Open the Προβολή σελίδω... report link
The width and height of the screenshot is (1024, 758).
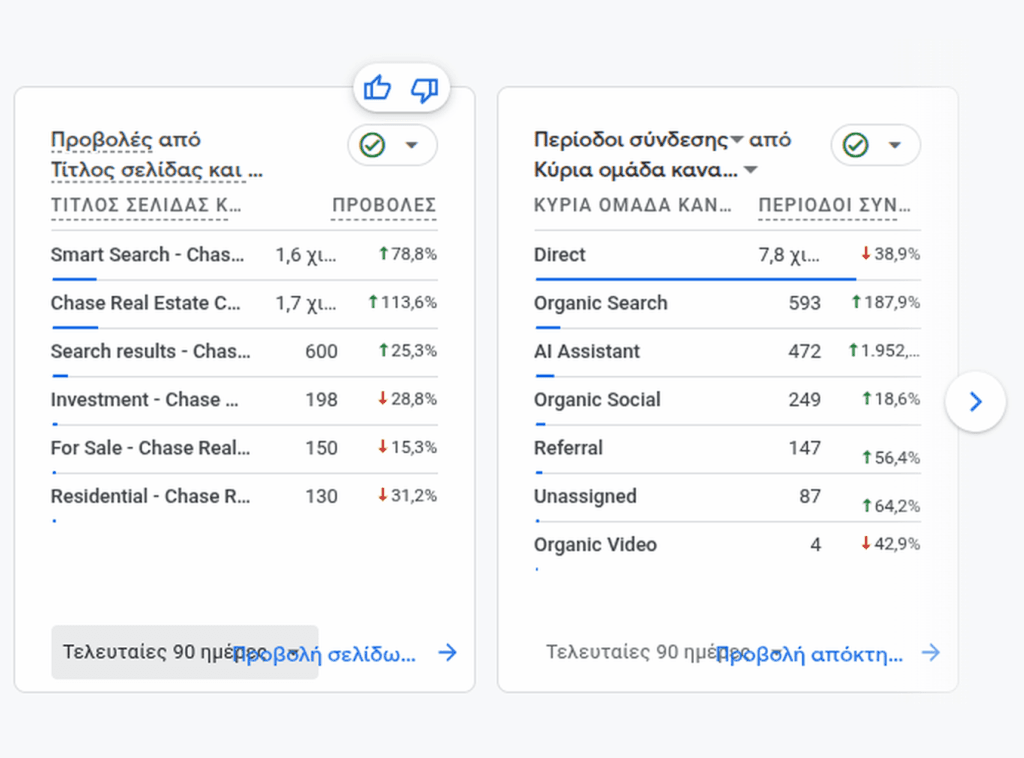point(325,654)
